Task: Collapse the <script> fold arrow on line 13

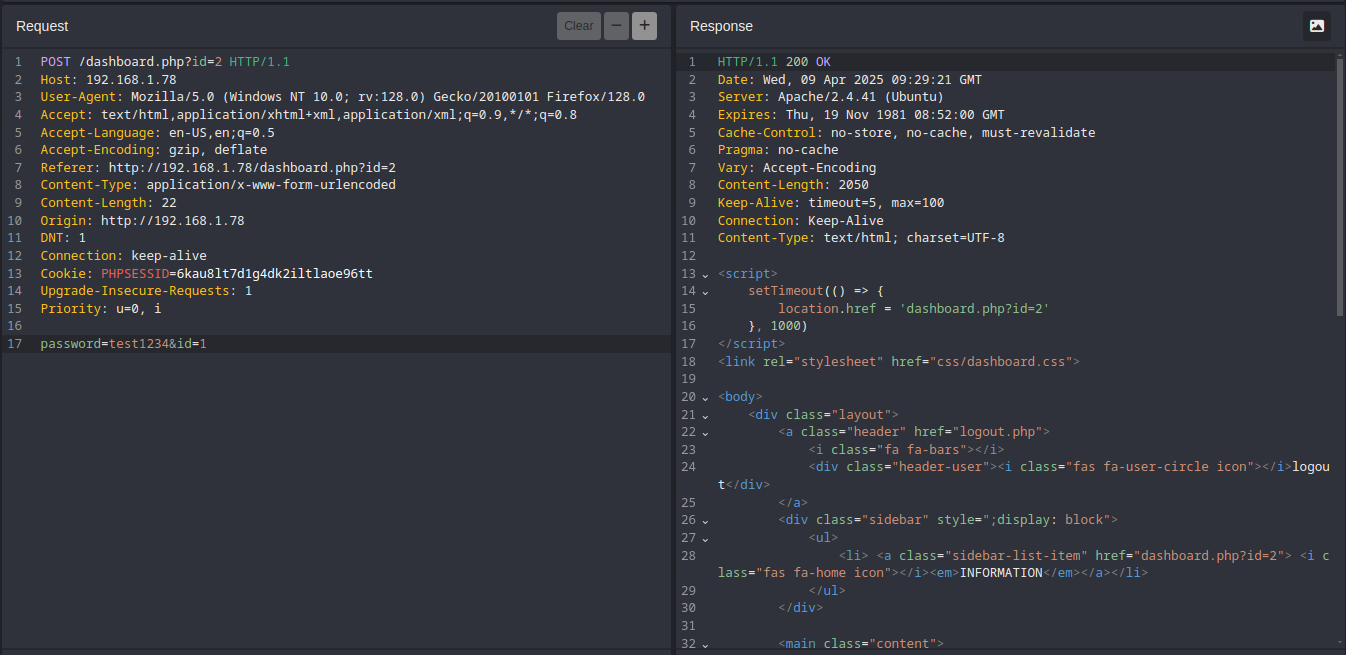Action: [705, 274]
